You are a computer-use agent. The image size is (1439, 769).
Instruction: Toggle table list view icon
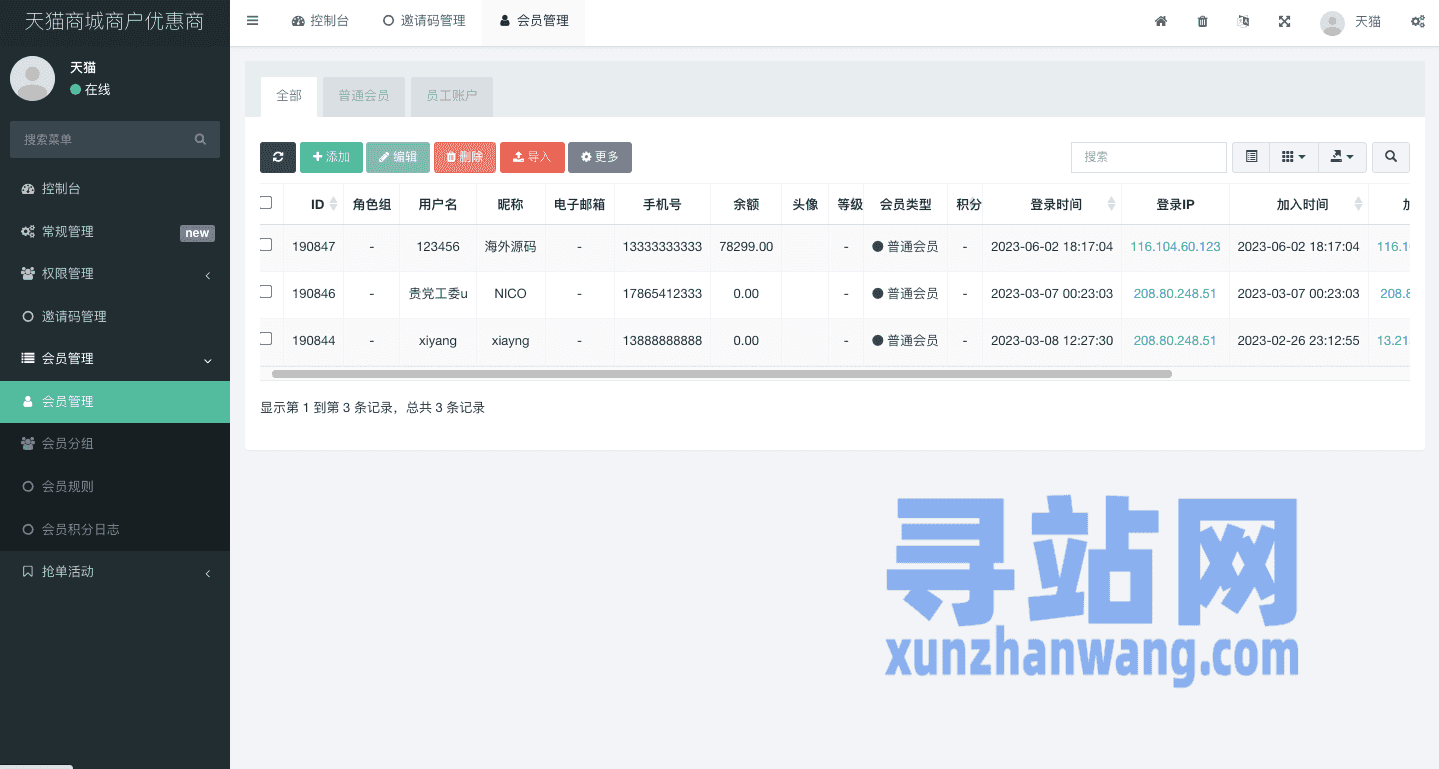pos(1251,157)
